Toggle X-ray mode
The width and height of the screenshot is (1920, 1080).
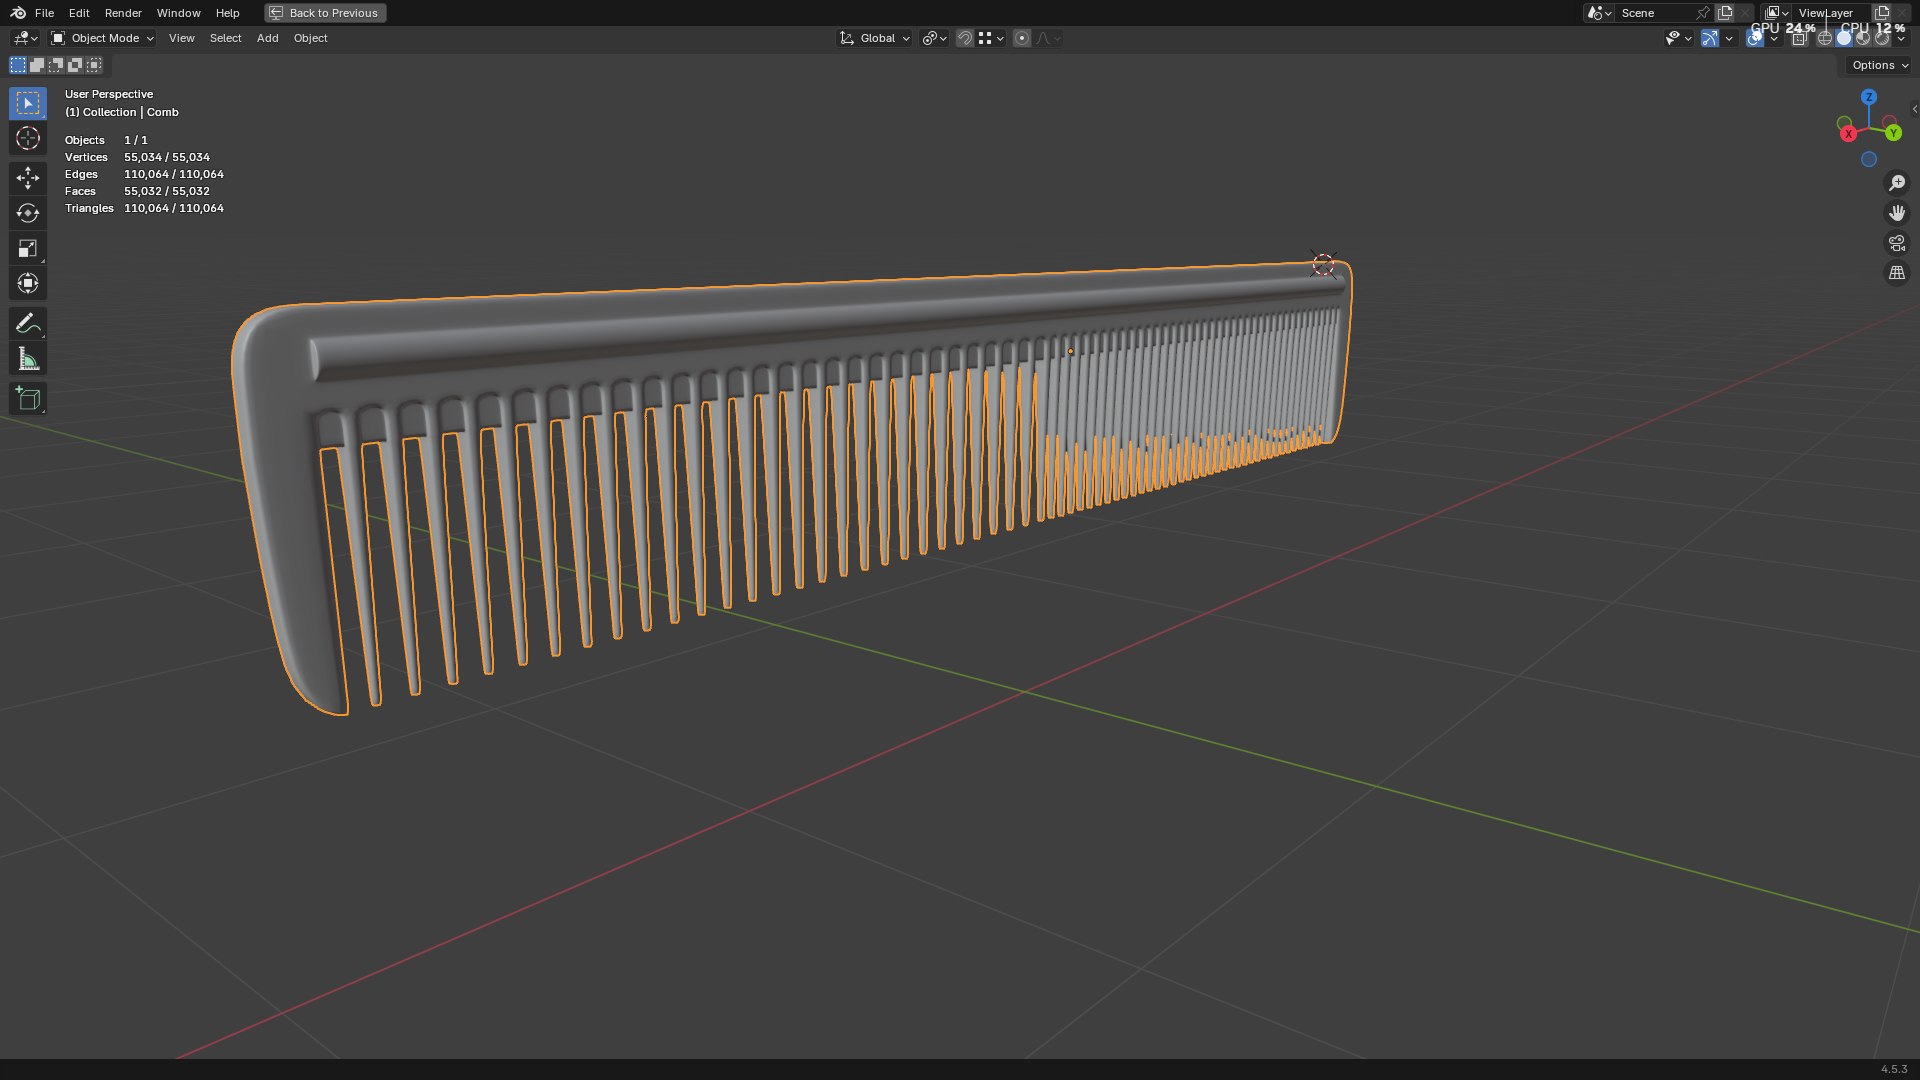point(1799,38)
